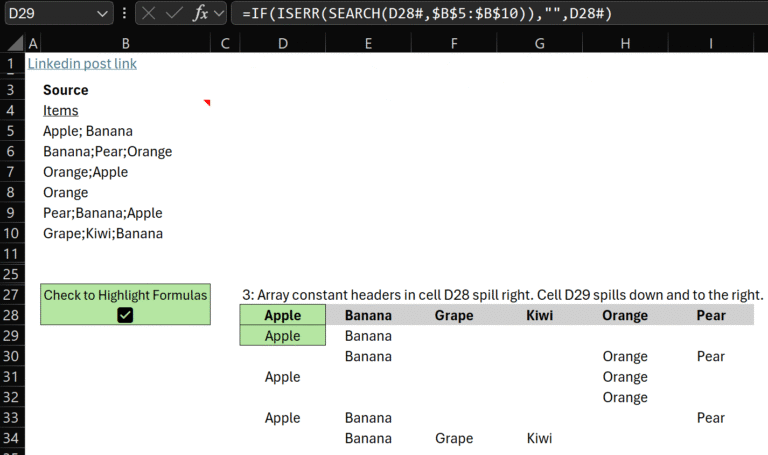Click the three-dot handle beside Name Box

pyautogui.click(x=123, y=13)
